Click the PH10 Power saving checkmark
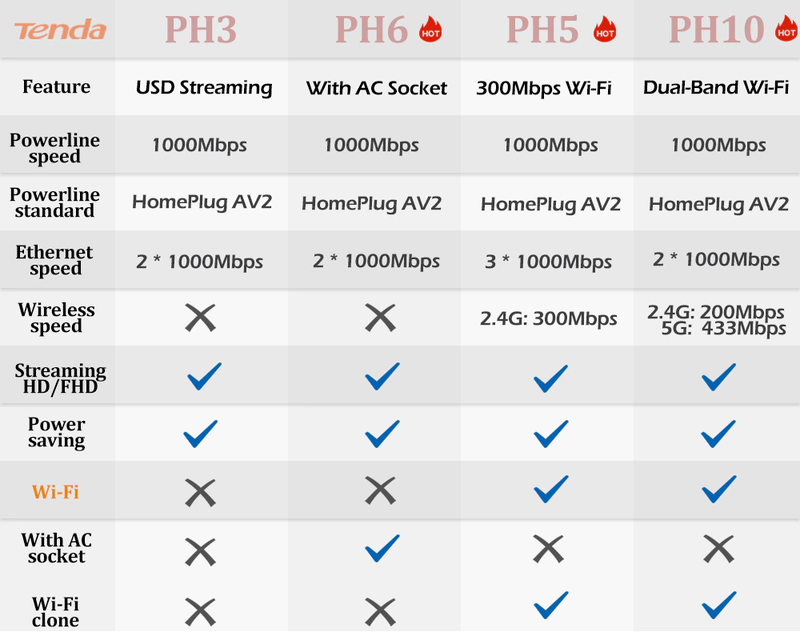Image resolution: width=800 pixels, height=640 pixels. pos(719,434)
